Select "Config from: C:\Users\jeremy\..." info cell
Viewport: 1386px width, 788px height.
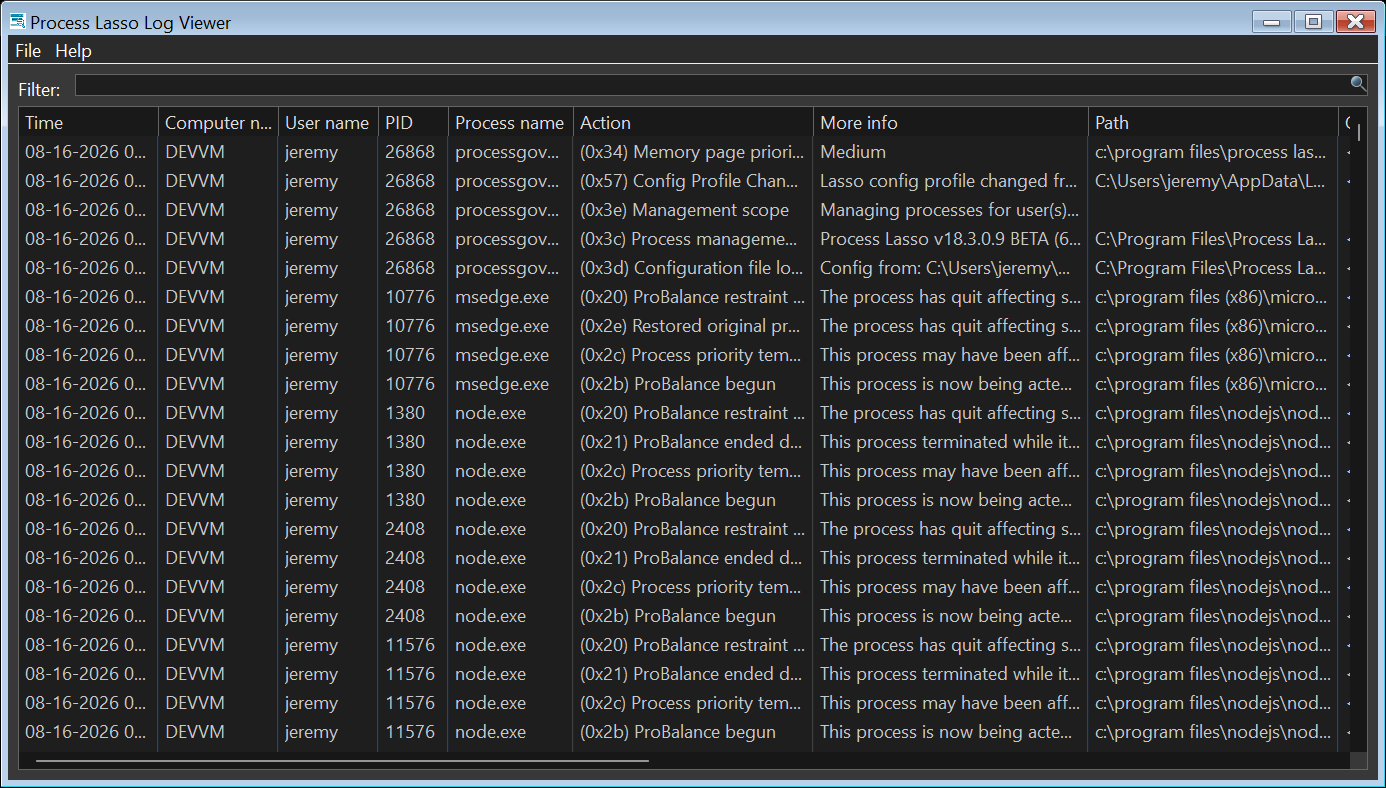click(950, 268)
